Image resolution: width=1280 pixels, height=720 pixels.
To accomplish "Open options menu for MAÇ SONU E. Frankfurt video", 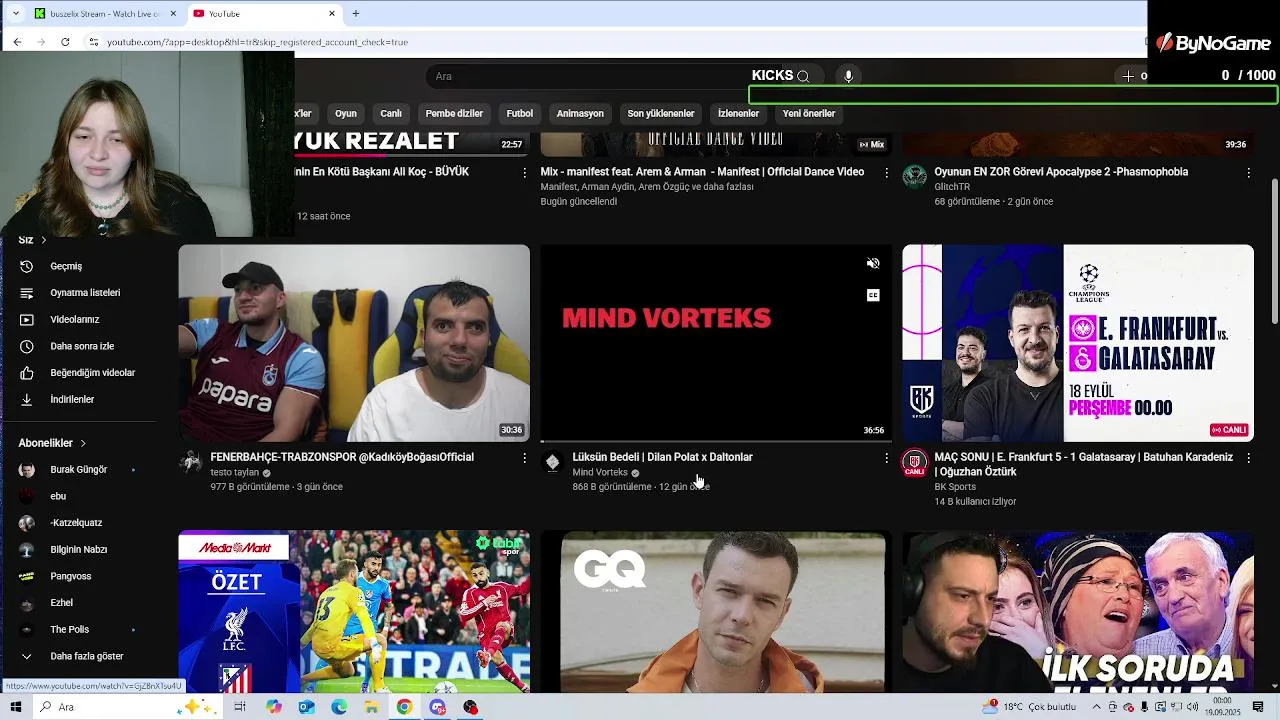I will [x=1248, y=457].
